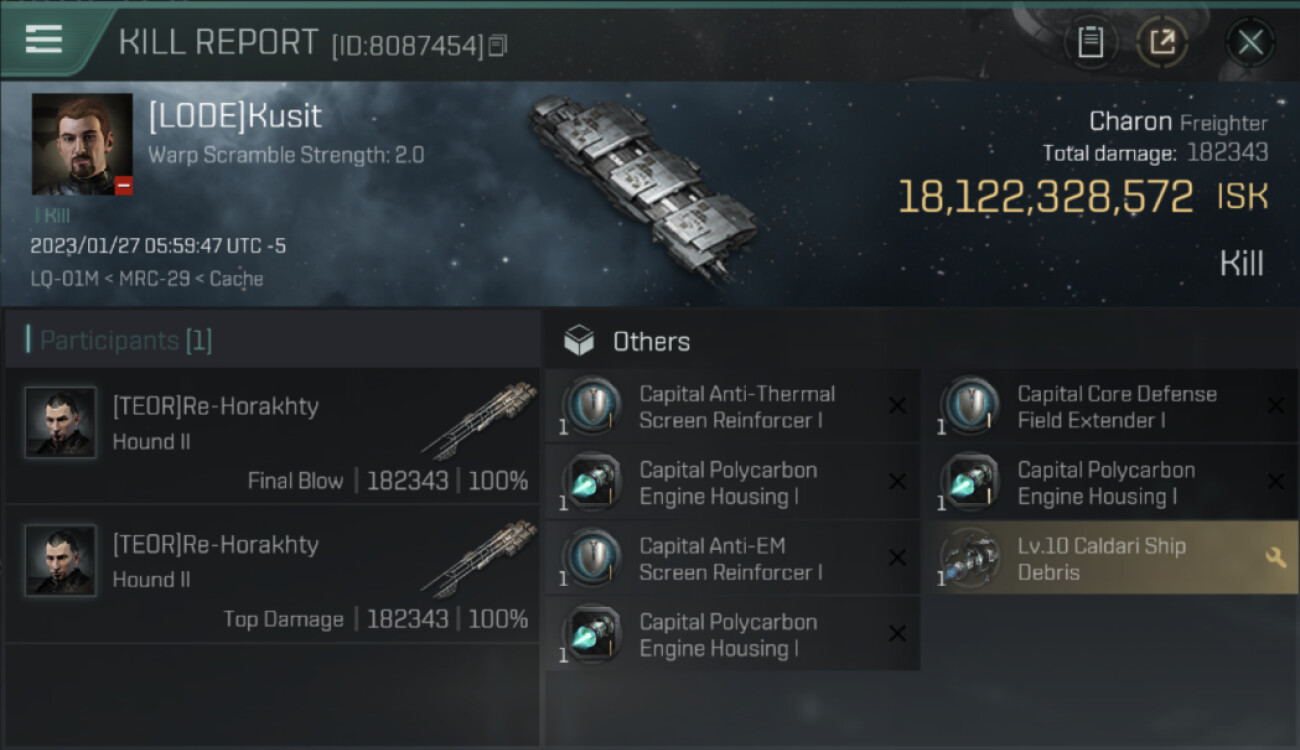This screenshot has height=750, width=1300.
Task: Click the LQ-01M system location link
Action: pyautogui.click(x=64, y=279)
